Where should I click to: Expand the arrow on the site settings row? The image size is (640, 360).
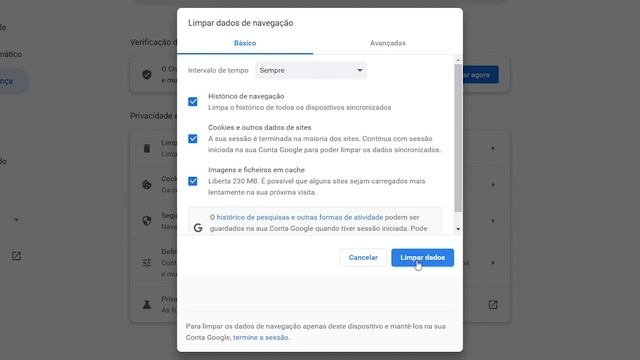(493, 262)
